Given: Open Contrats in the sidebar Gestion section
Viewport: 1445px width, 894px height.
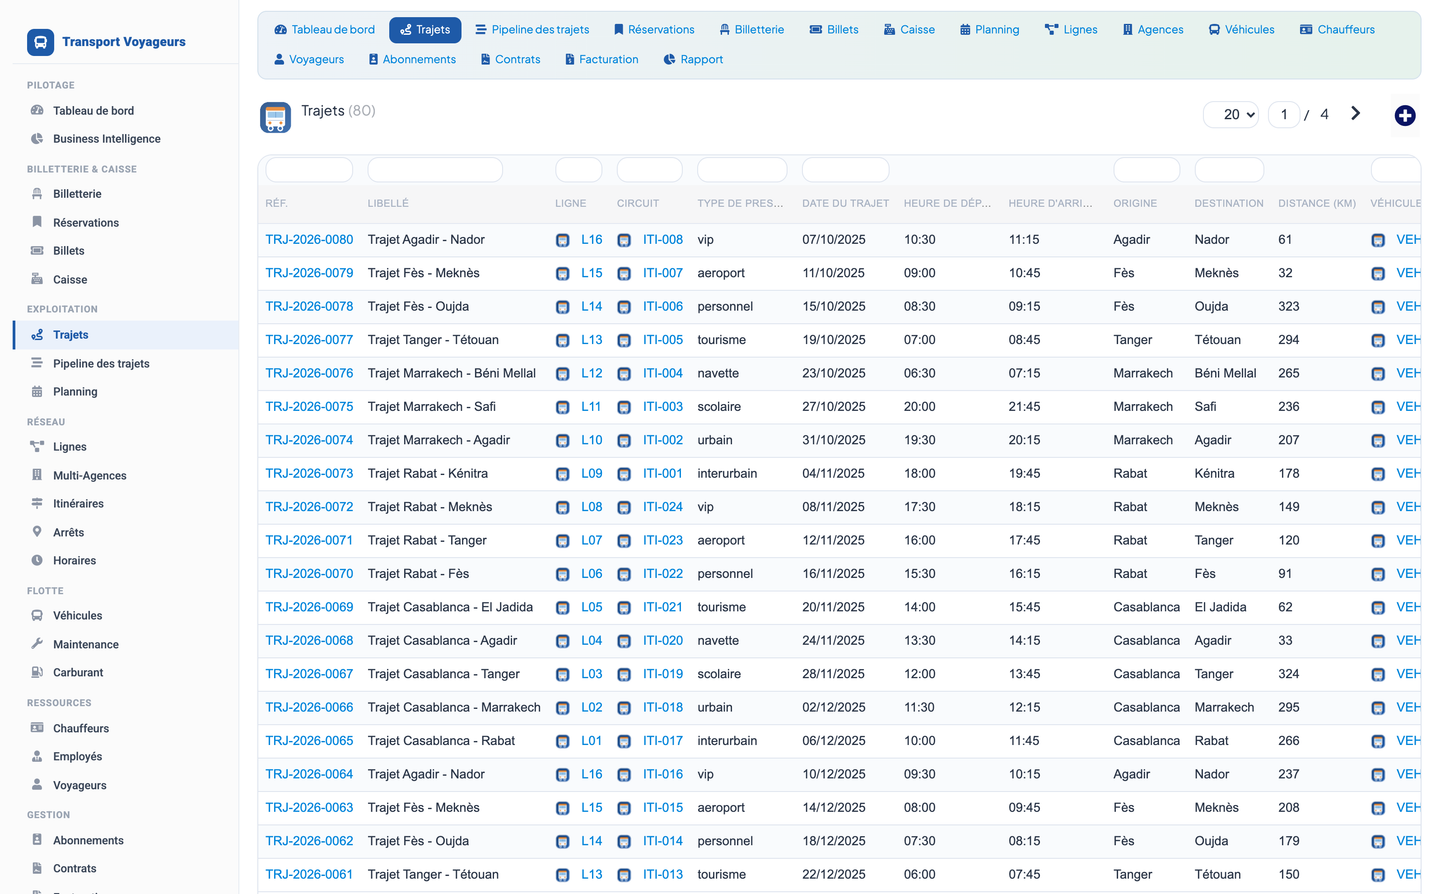Looking at the screenshot, I should click(75, 869).
